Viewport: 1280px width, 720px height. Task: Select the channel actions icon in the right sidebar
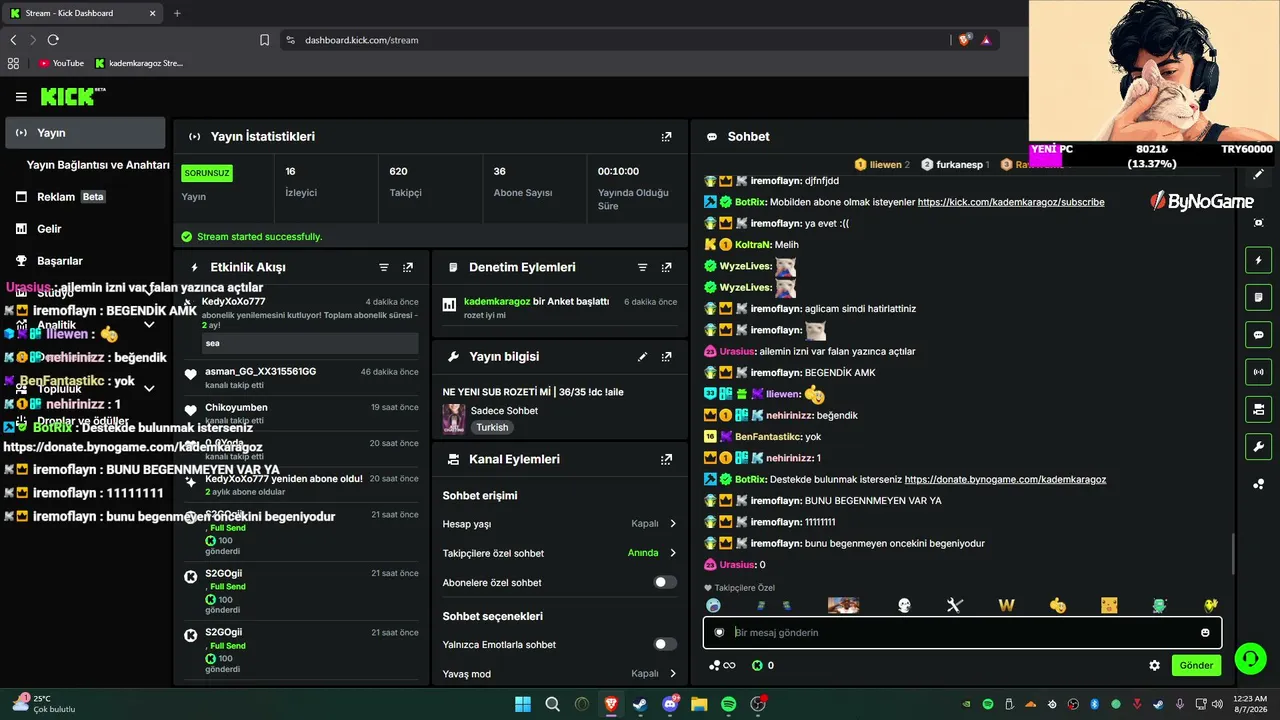pos(1259,409)
